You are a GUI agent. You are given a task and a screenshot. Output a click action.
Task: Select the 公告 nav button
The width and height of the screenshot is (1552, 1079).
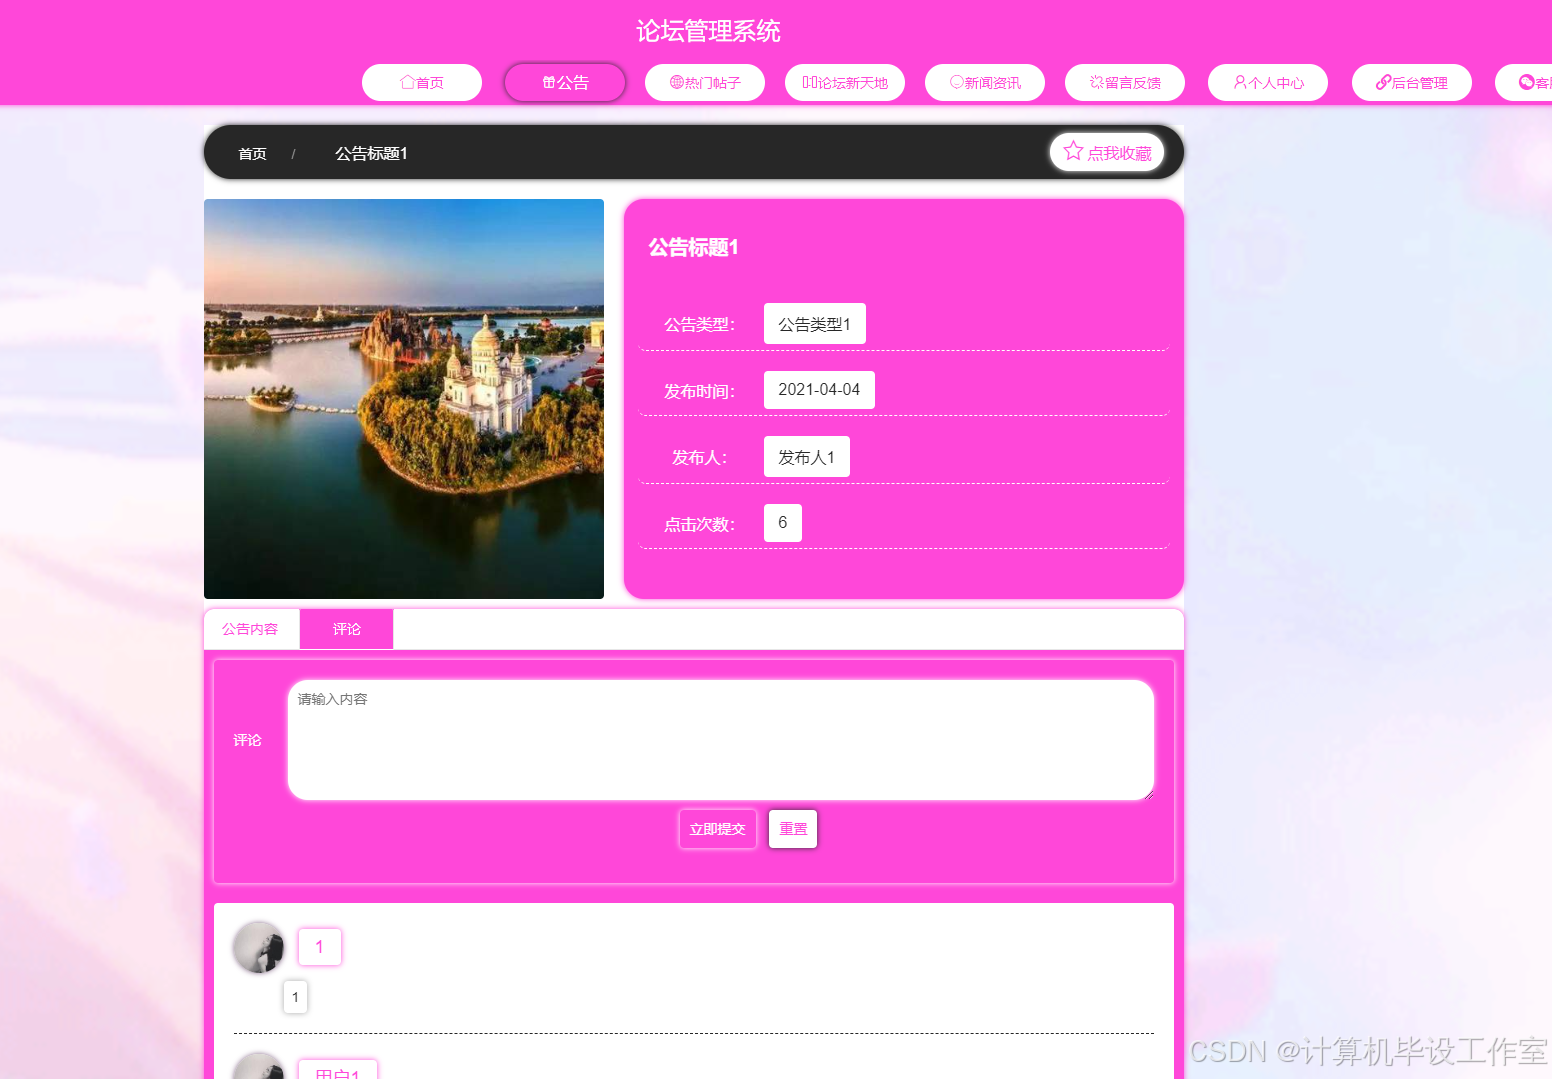(565, 83)
